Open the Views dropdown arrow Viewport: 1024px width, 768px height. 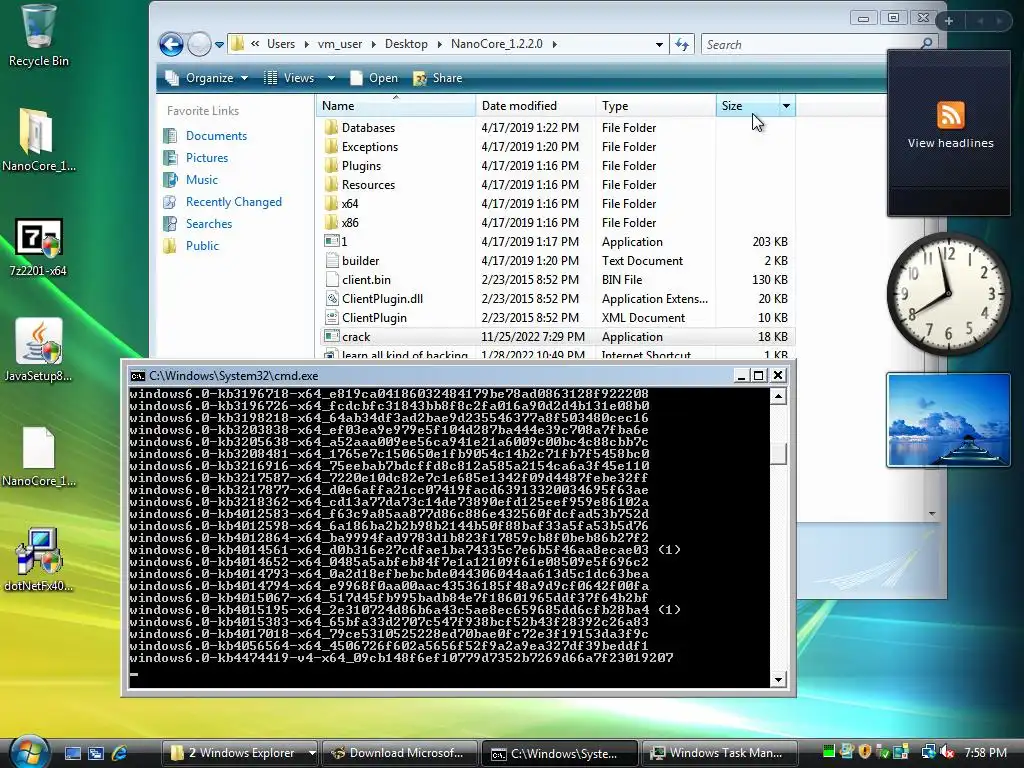click(x=331, y=78)
